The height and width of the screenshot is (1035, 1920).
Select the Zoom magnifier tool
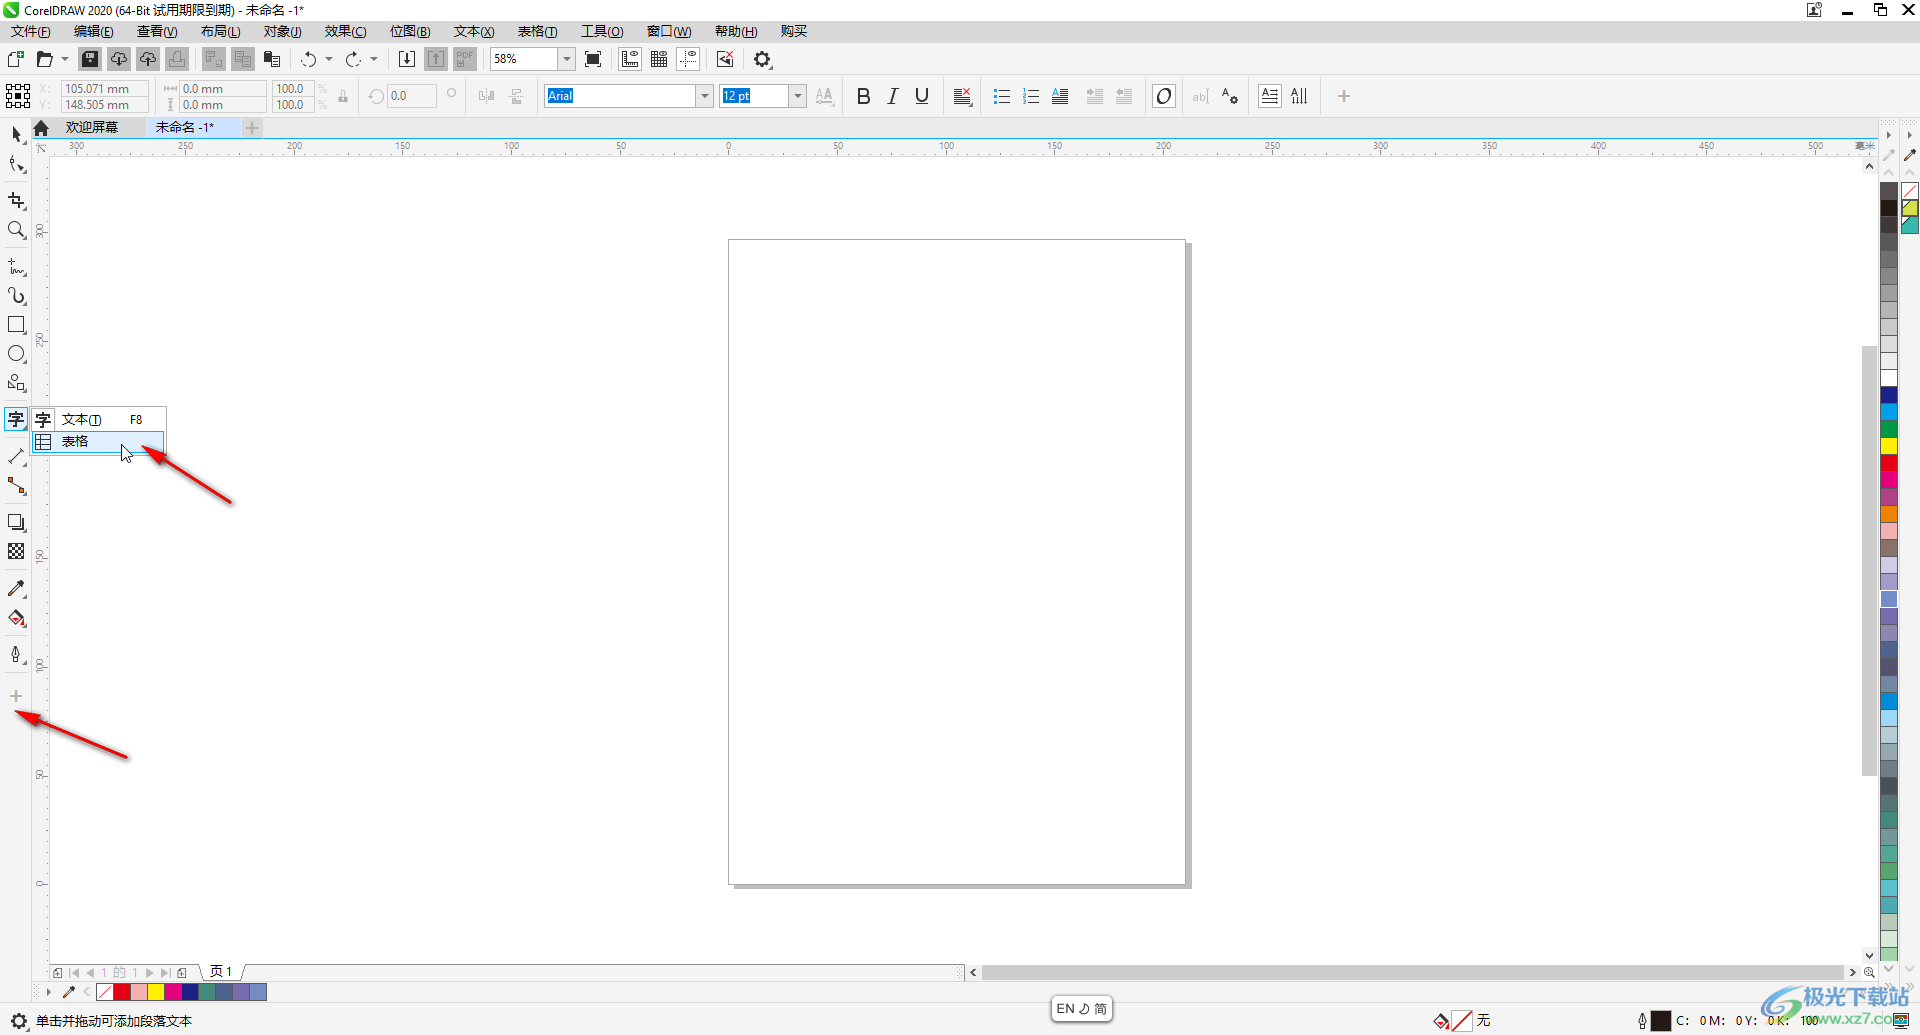pos(16,230)
